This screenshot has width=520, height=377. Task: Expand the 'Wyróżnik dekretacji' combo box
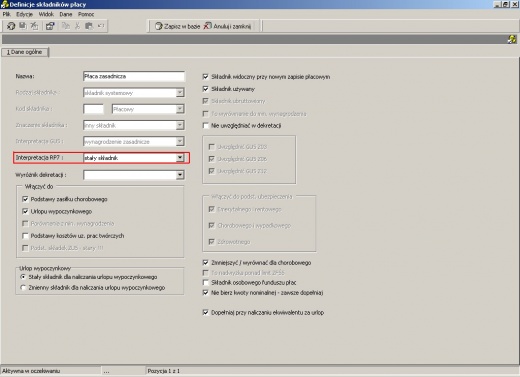tap(180, 175)
